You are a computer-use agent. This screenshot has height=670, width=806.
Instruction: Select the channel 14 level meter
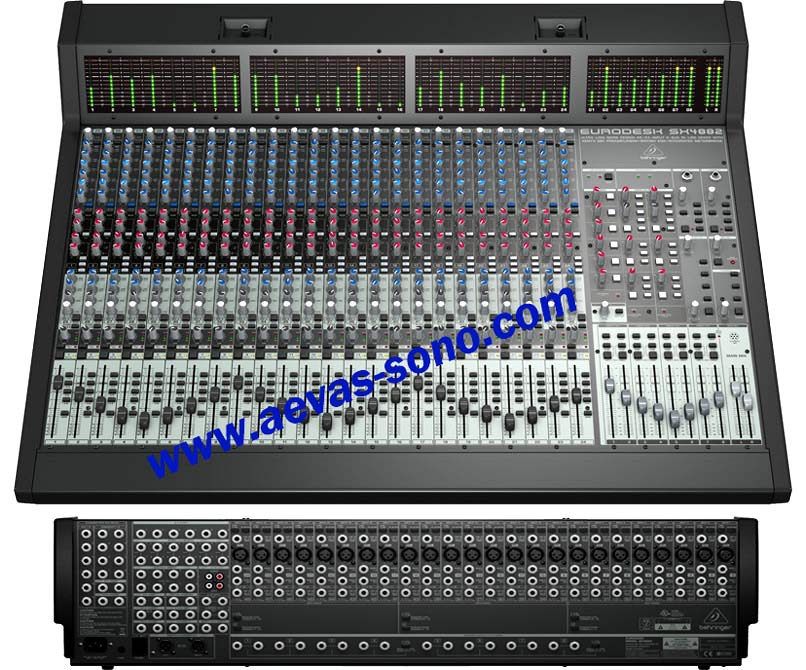coord(358,85)
